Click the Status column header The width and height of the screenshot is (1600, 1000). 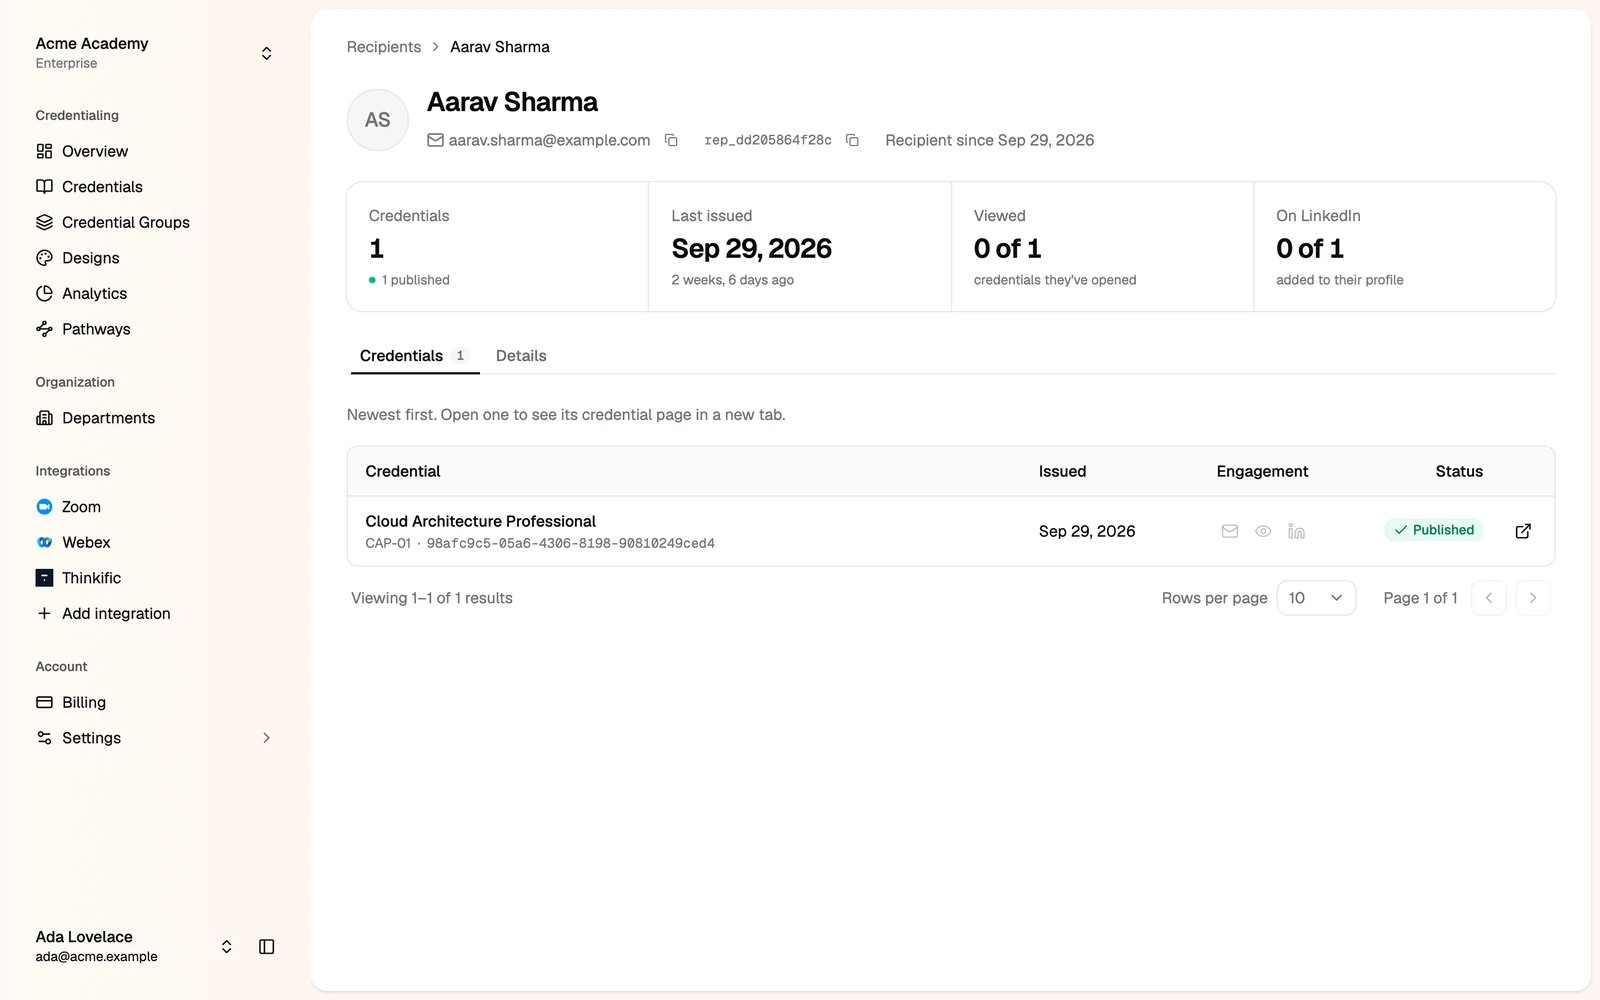coord(1459,471)
